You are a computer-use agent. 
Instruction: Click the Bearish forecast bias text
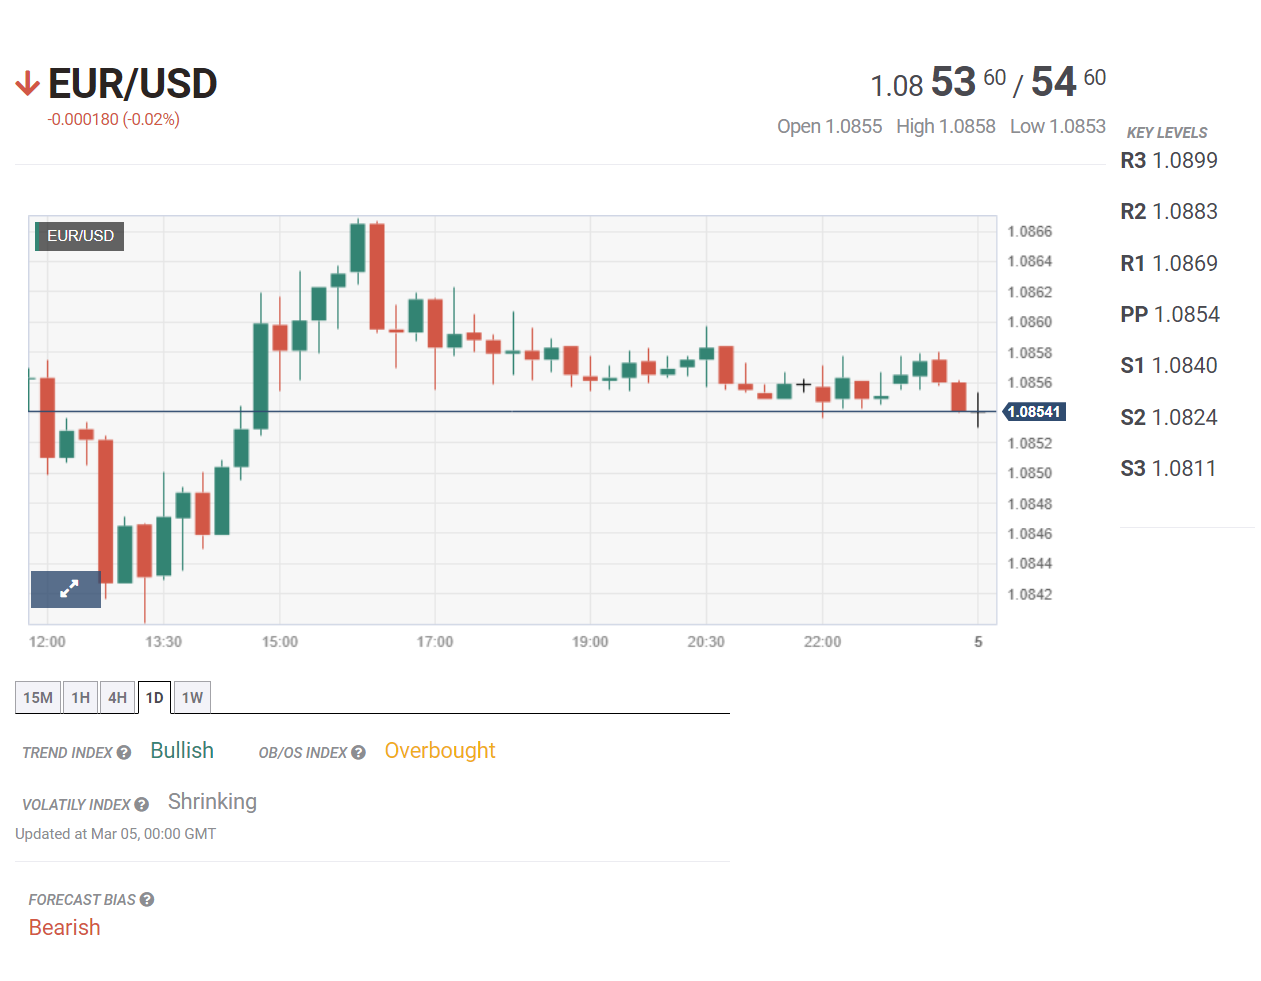(65, 927)
